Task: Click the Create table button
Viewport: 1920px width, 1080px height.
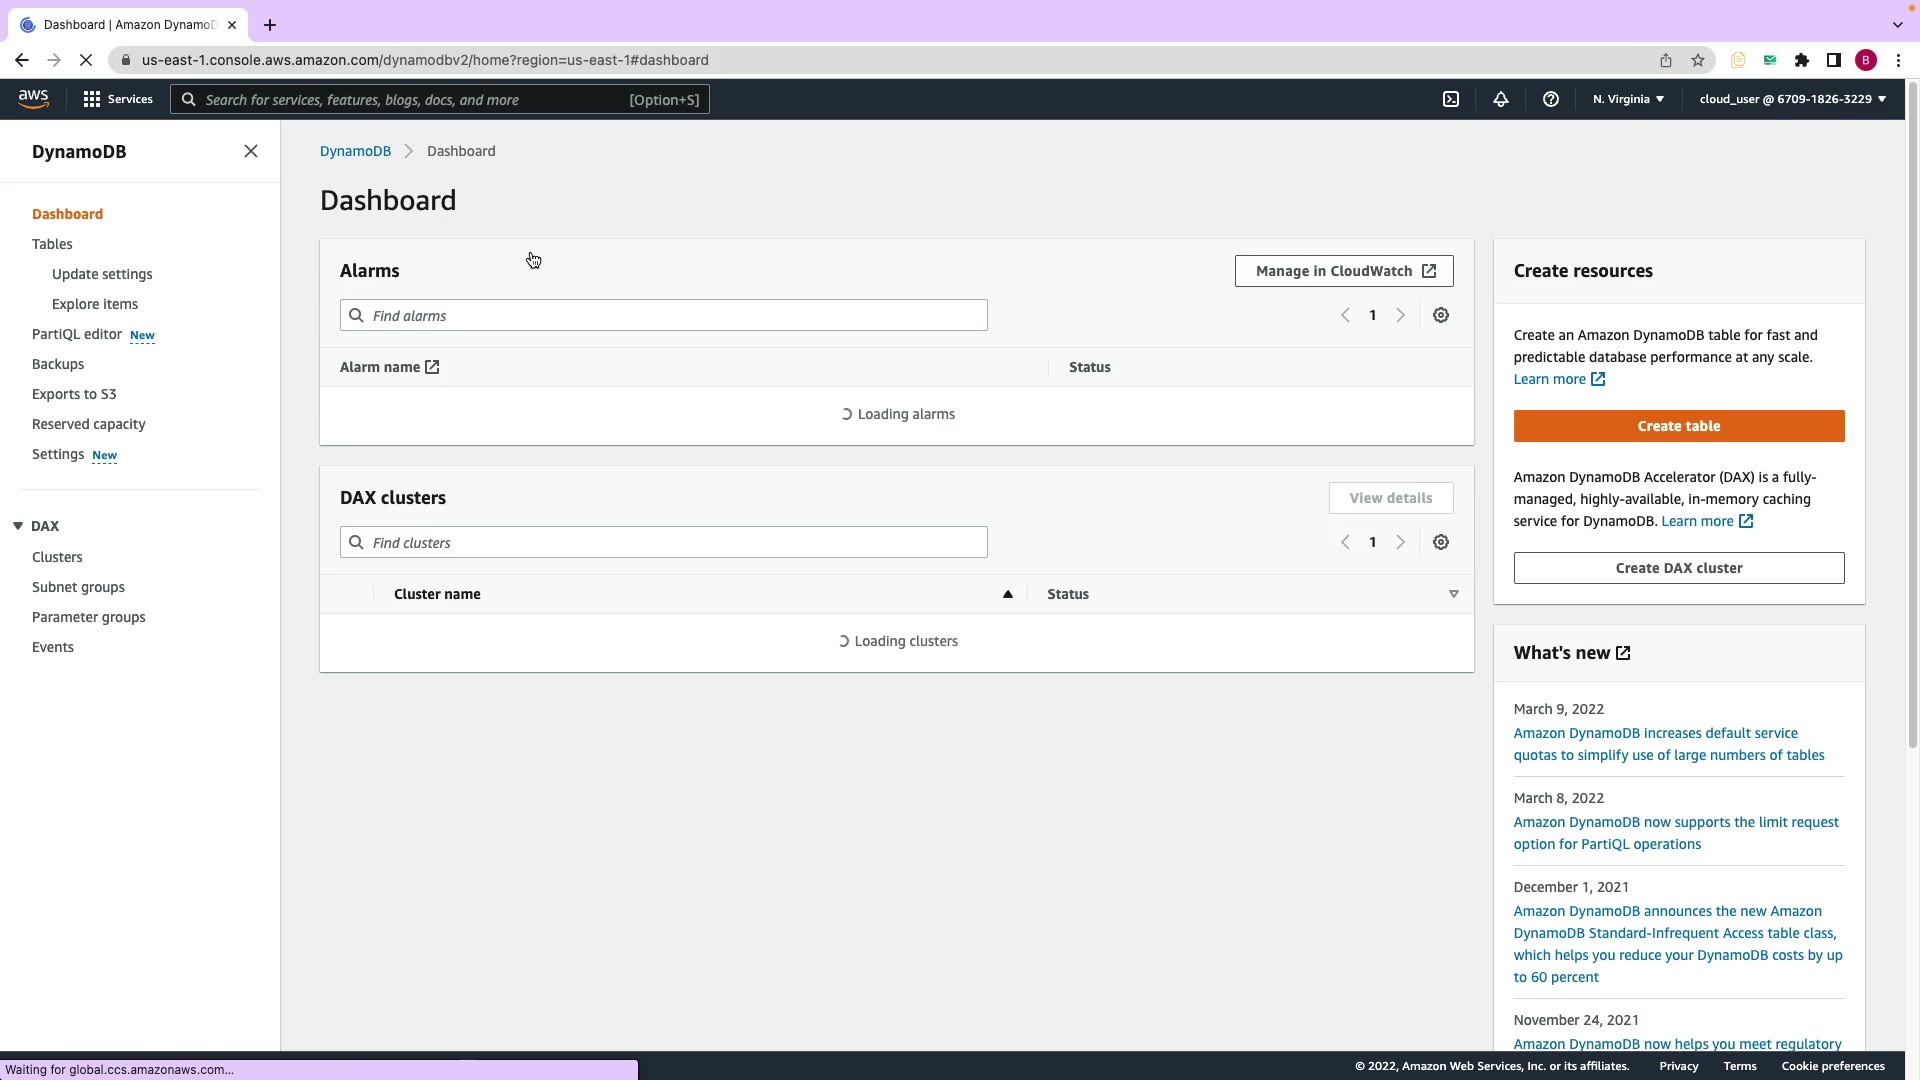Action: coord(1678,426)
